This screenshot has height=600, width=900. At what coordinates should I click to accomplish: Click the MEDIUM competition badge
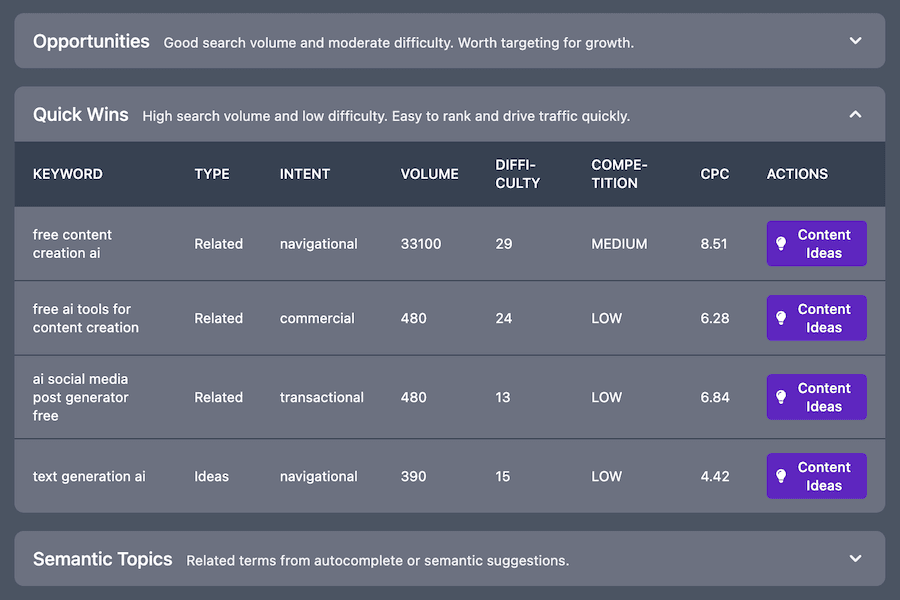[618, 243]
